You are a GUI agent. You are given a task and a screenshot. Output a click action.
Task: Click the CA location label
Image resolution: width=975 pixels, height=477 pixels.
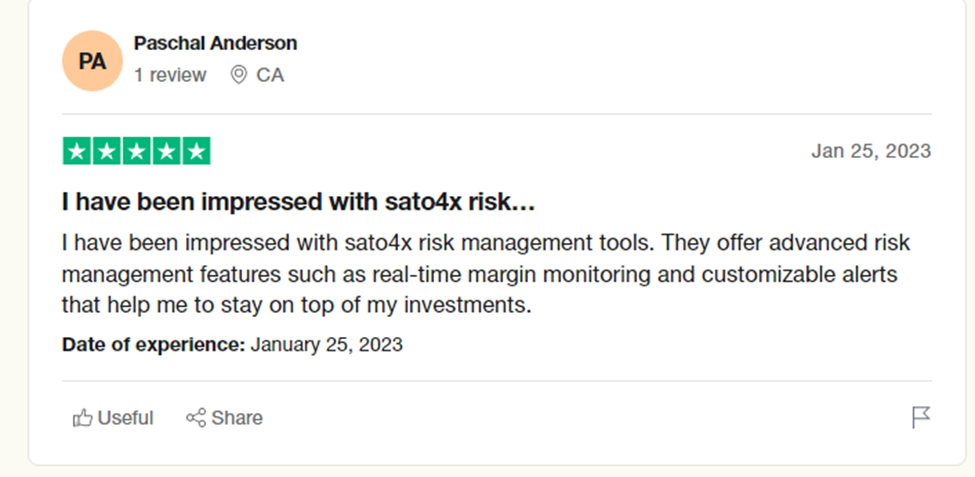[x=270, y=75]
